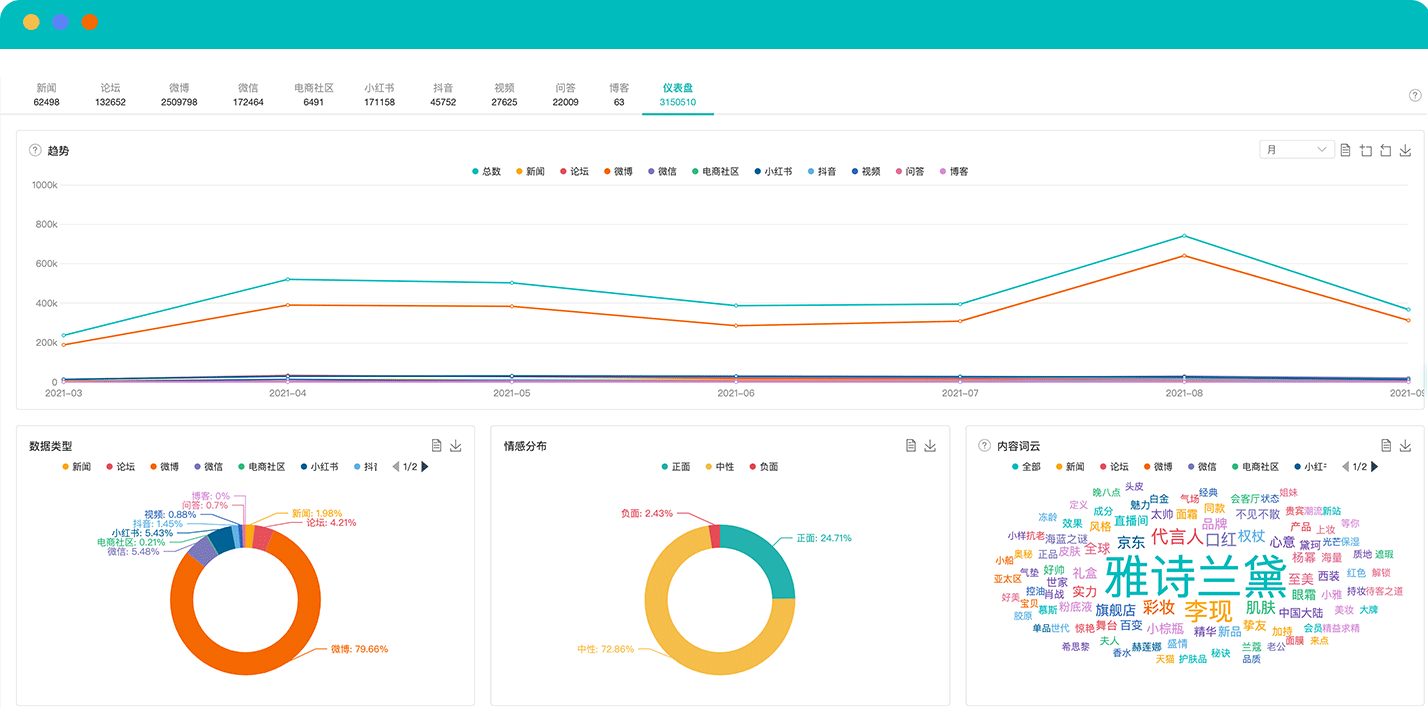Switch to the 论坛 tab

click(x=110, y=95)
